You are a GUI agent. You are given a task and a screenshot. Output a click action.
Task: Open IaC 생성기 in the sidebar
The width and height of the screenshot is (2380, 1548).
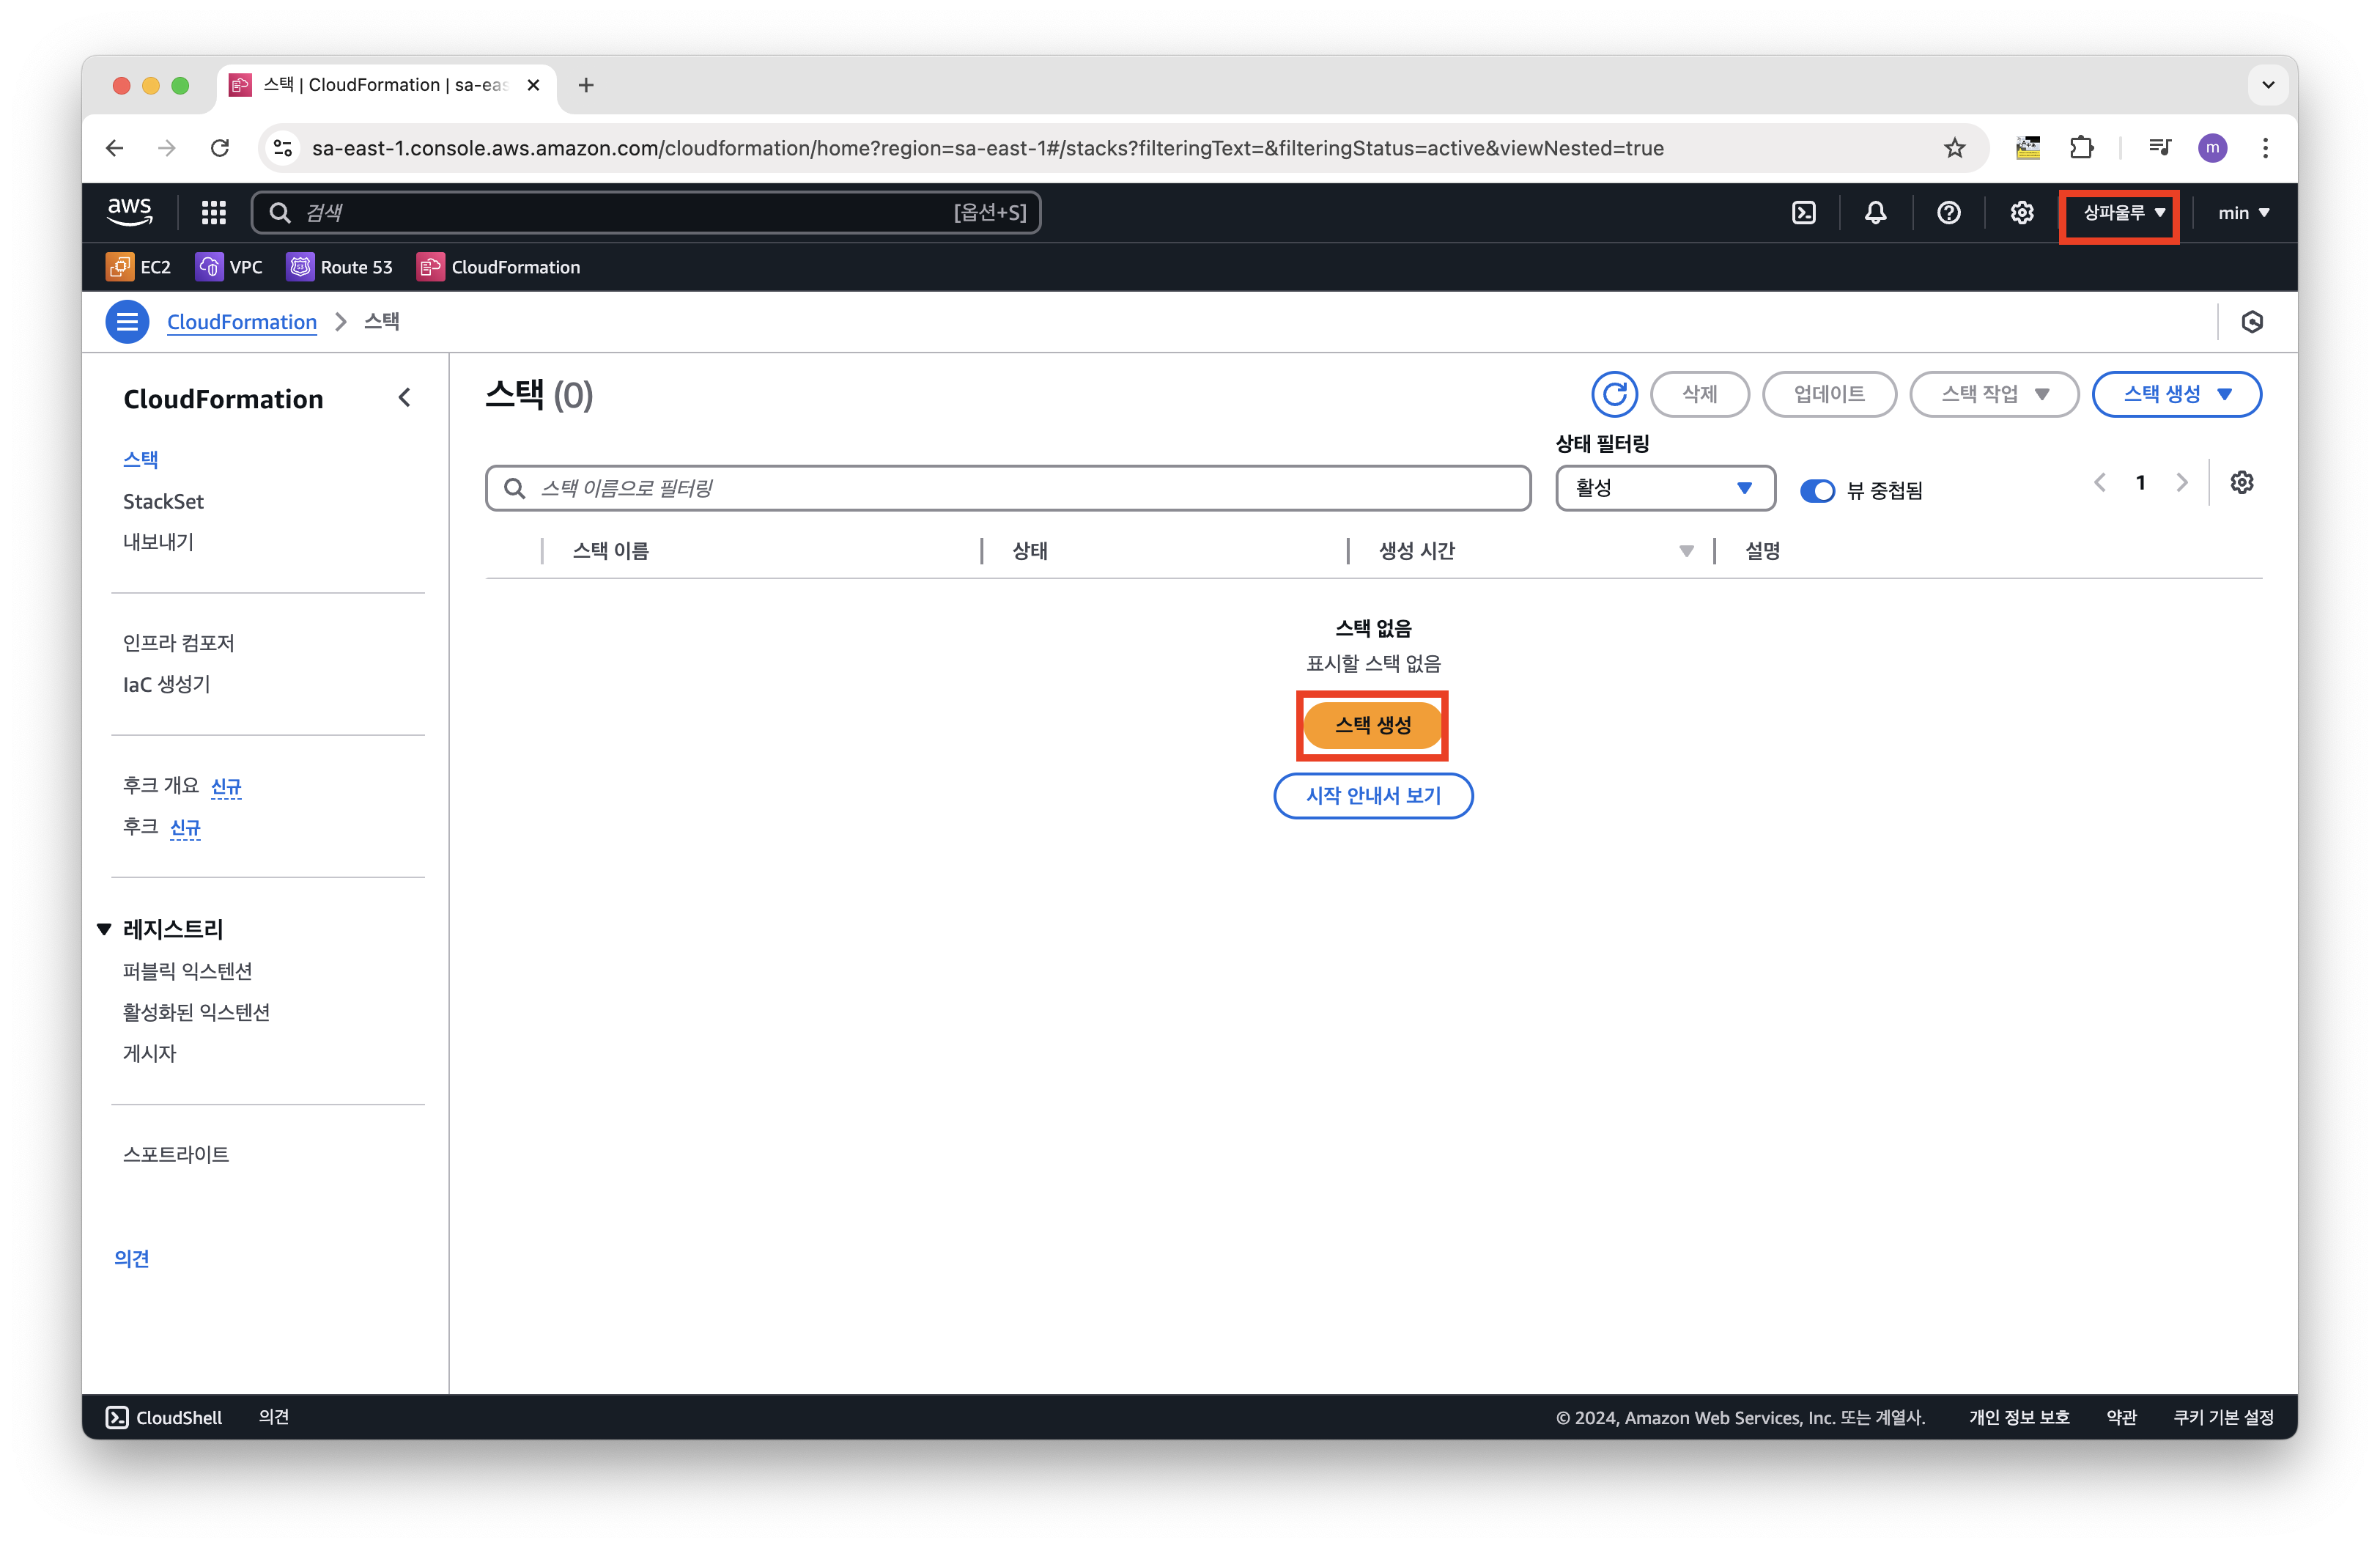pos(166,684)
